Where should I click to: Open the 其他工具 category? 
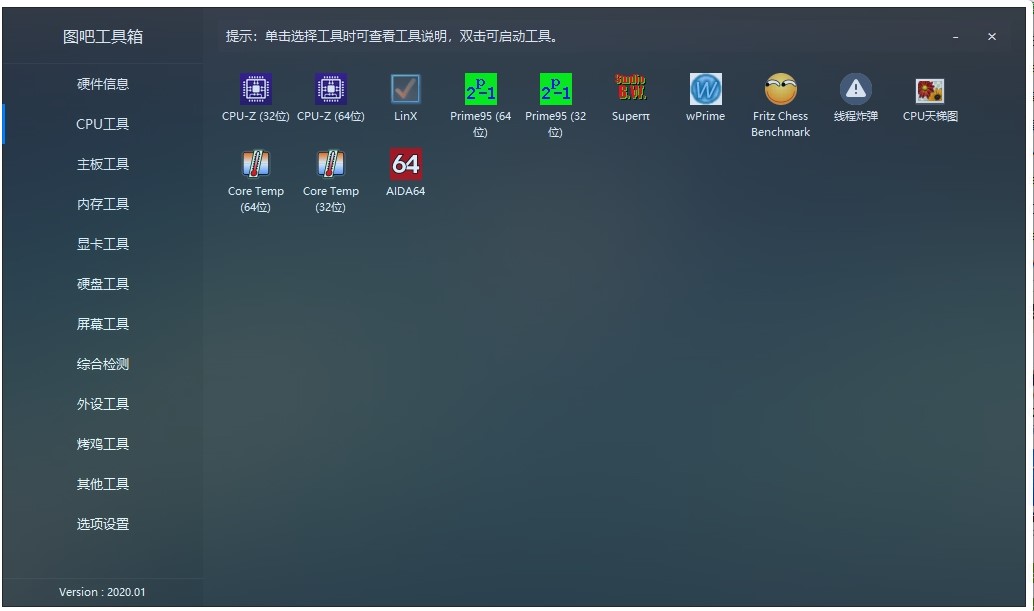click(x=103, y=484)
